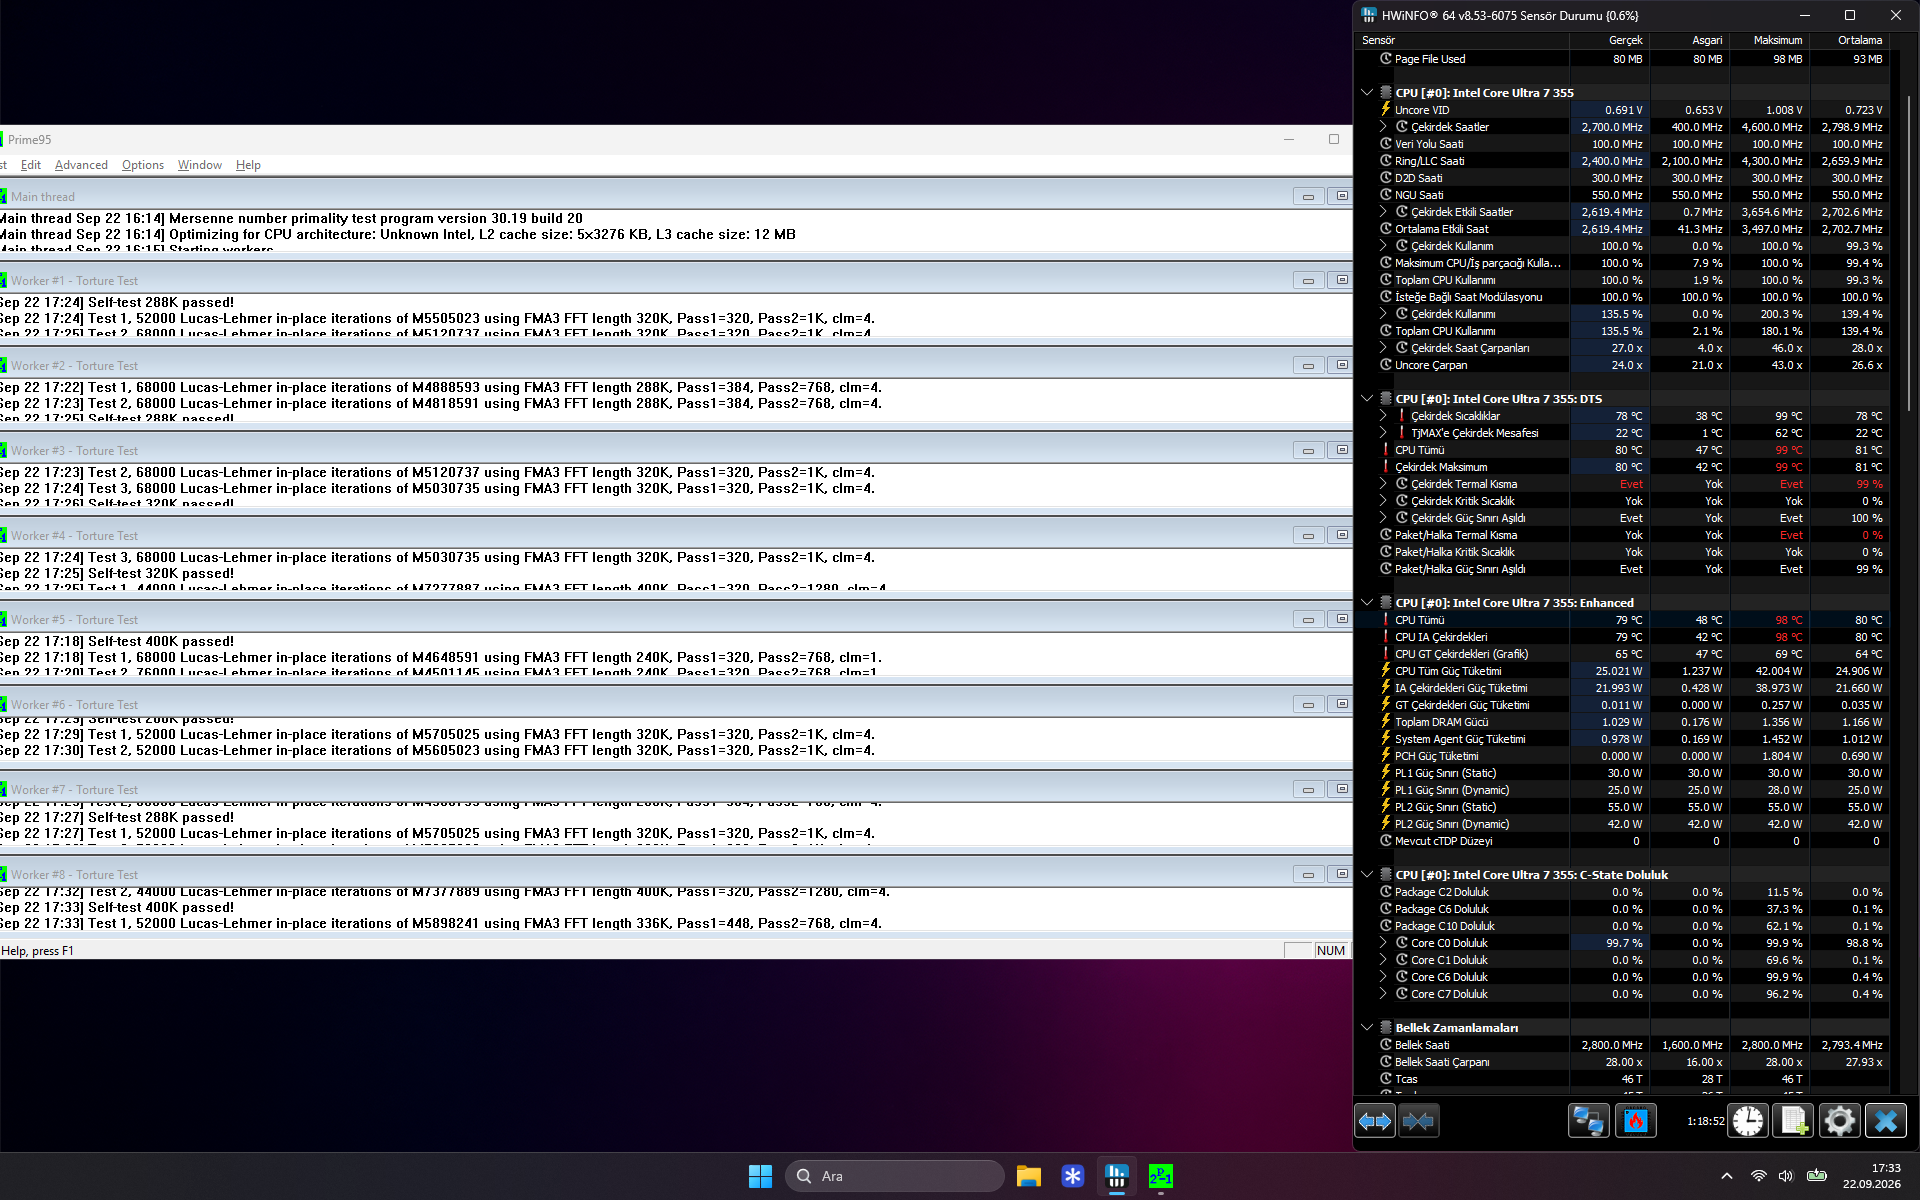Click the flame stress-test chip icon
This screenshot has width=1920, height=1200.
pyautogui.click(x=1636, y=1121)
